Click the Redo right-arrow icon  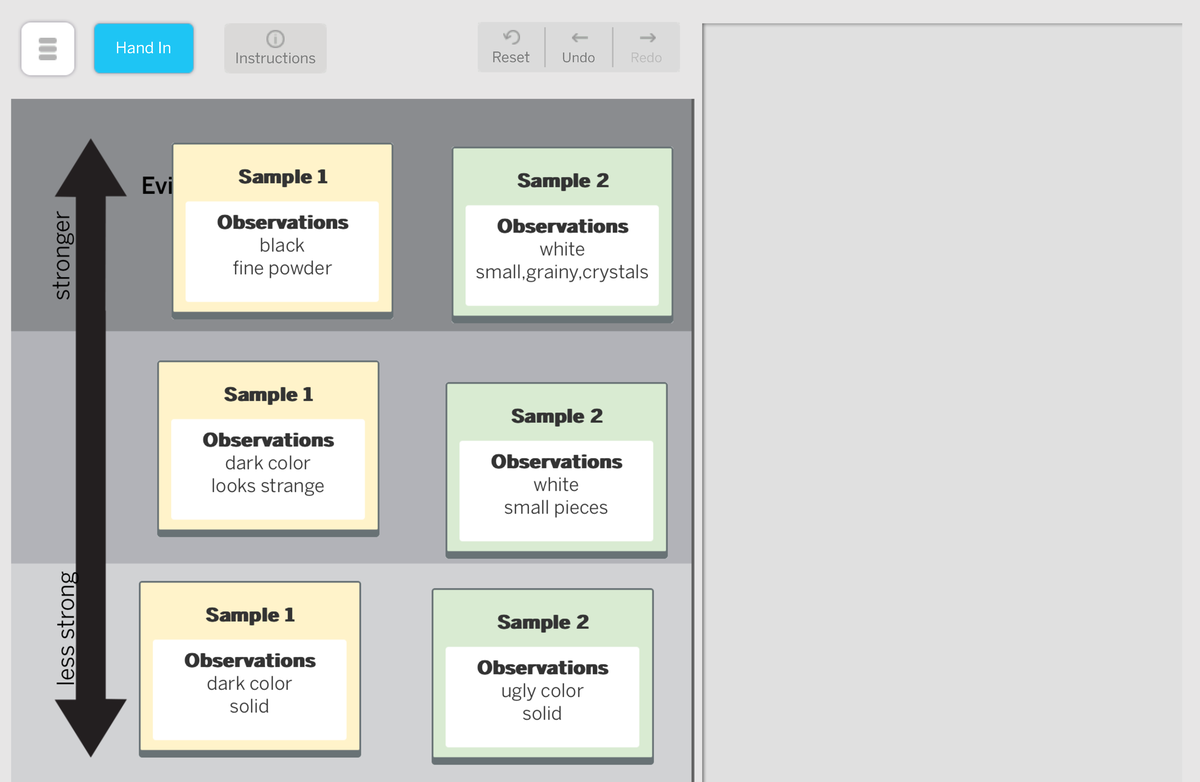click(x=646, y=38)
